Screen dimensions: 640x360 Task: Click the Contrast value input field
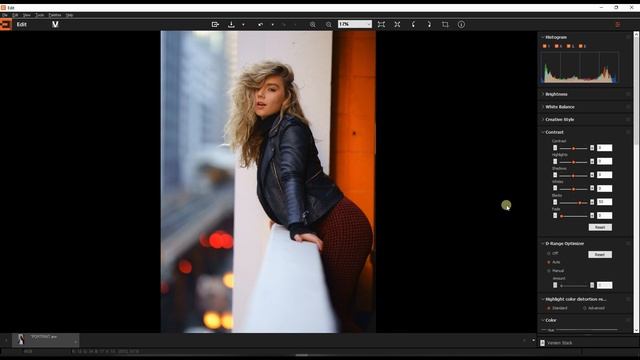[604, 148]
